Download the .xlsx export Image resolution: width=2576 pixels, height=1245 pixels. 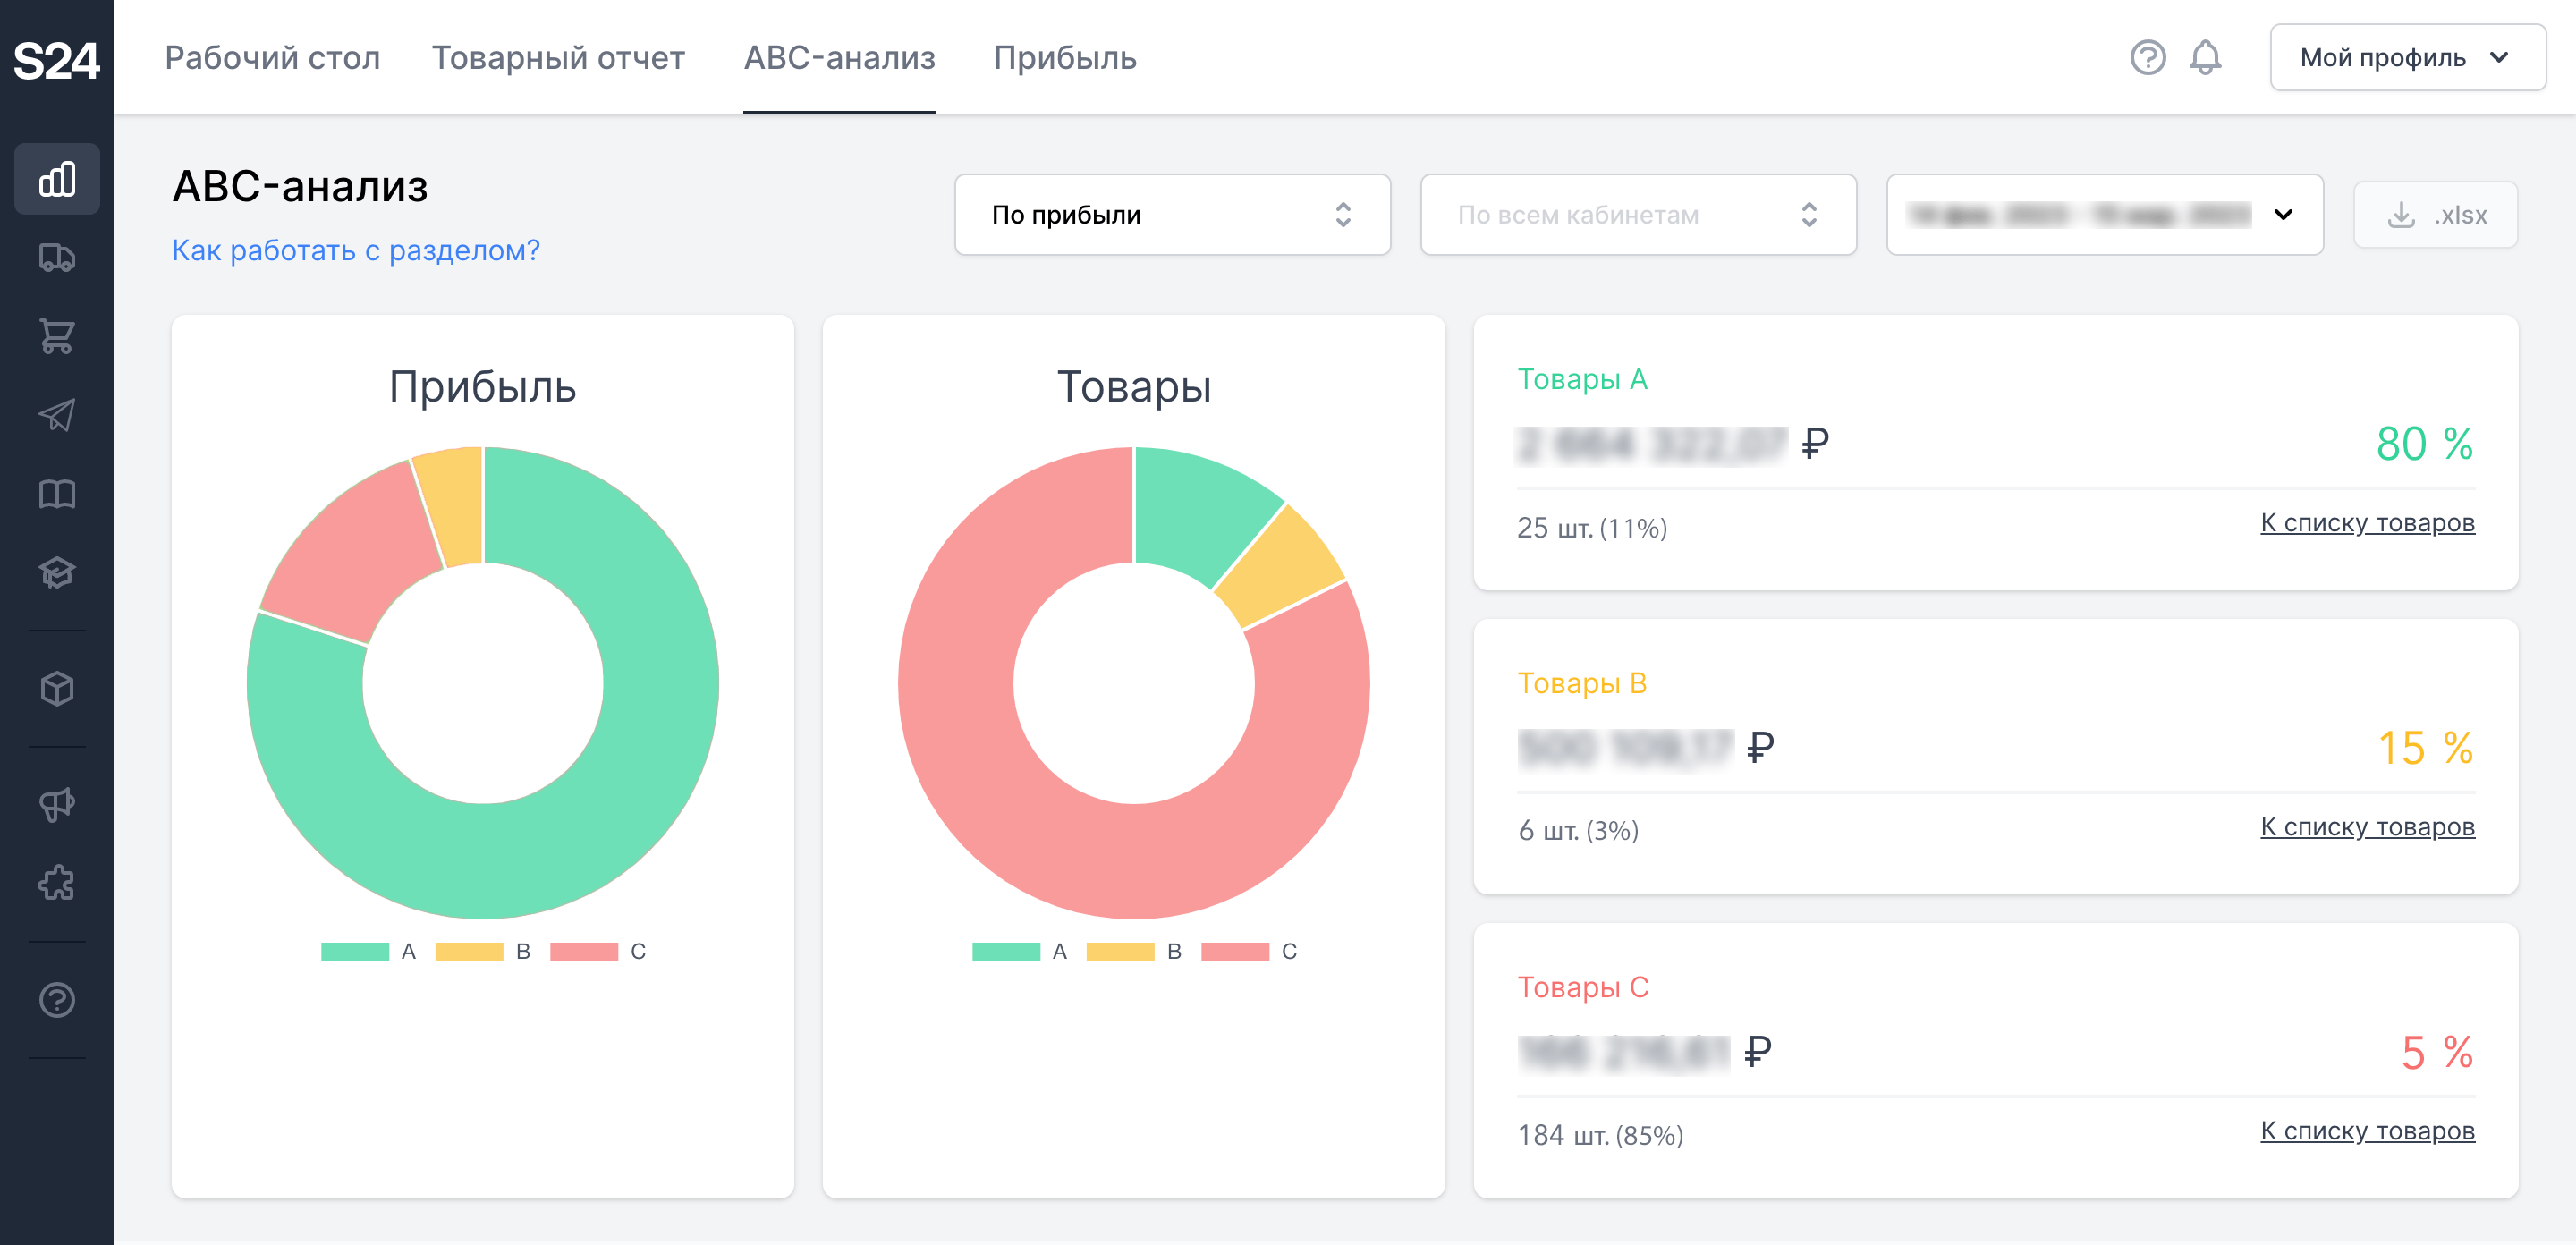pyautogui.click(x=2436, y=215)
